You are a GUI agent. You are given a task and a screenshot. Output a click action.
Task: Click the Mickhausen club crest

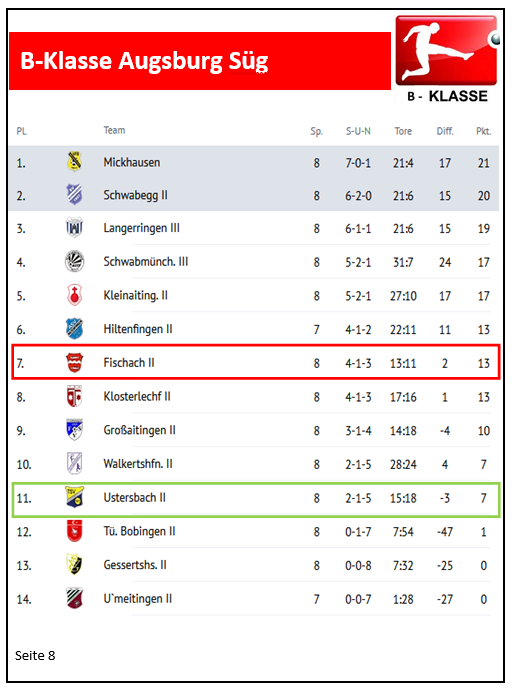pos(75,161)
